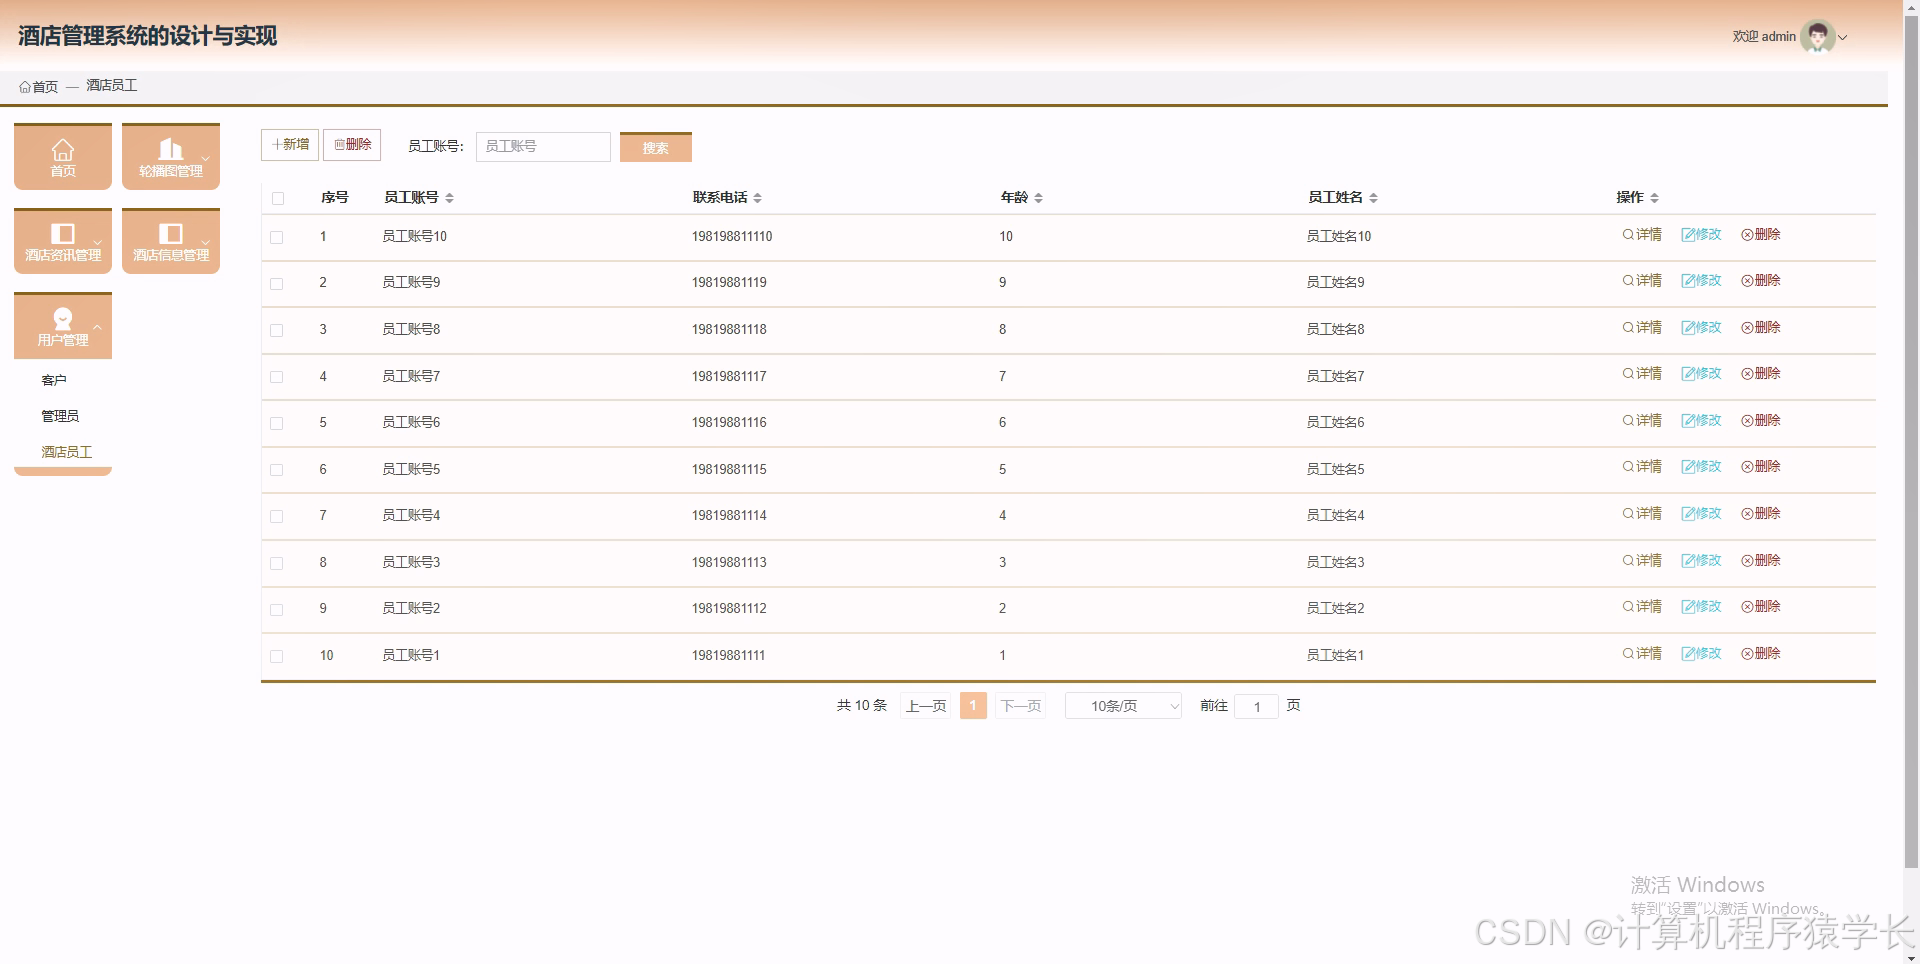Check the box for 员工账号5
Image resolution: width=1920 pixels, height=964 pixels.
(x=277, y=470)
